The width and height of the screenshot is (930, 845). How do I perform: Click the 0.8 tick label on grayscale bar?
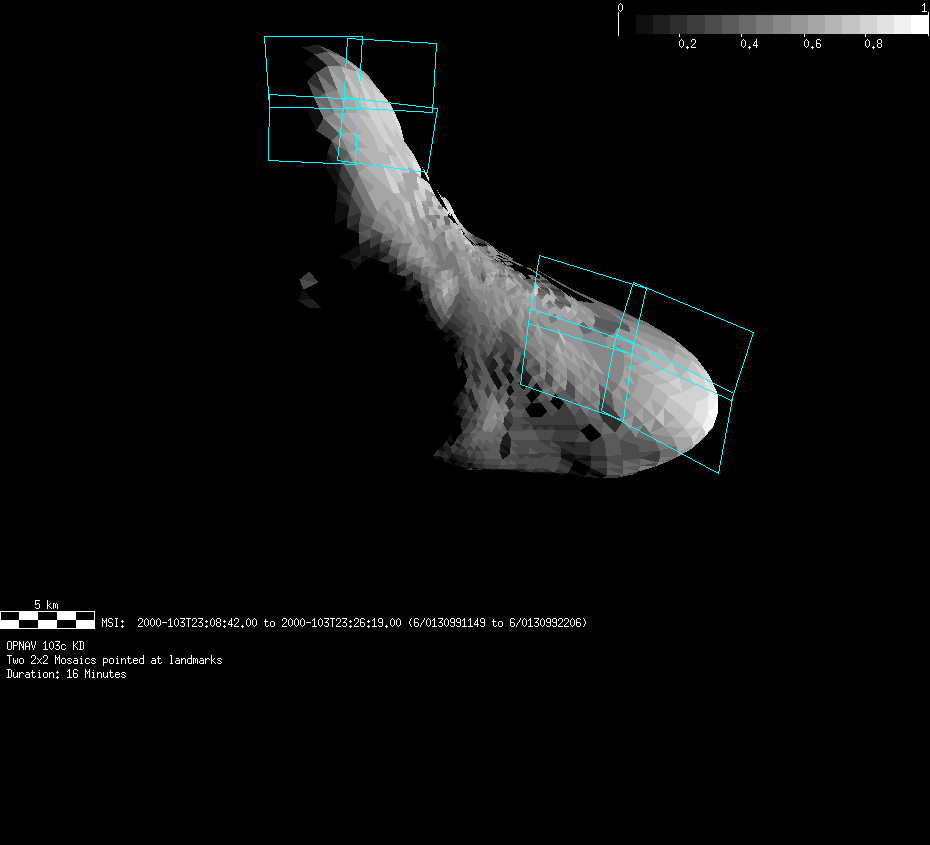[x=873, y=45]
